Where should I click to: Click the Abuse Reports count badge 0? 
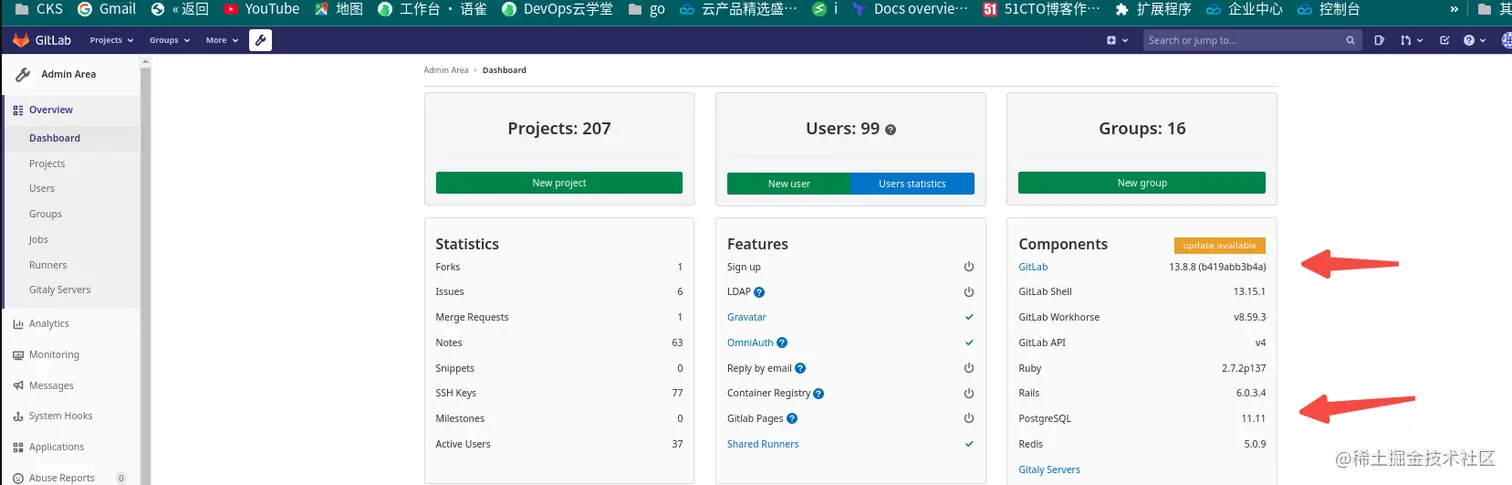pyautogui.click(x=121, y=478)
